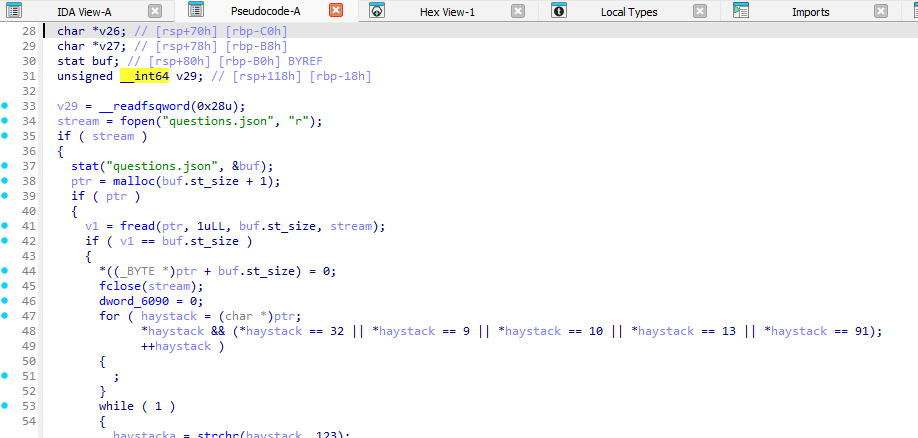Screen dimensions: 918x438
Task: Click the IDA View-A tab icon
Action: 14,12
